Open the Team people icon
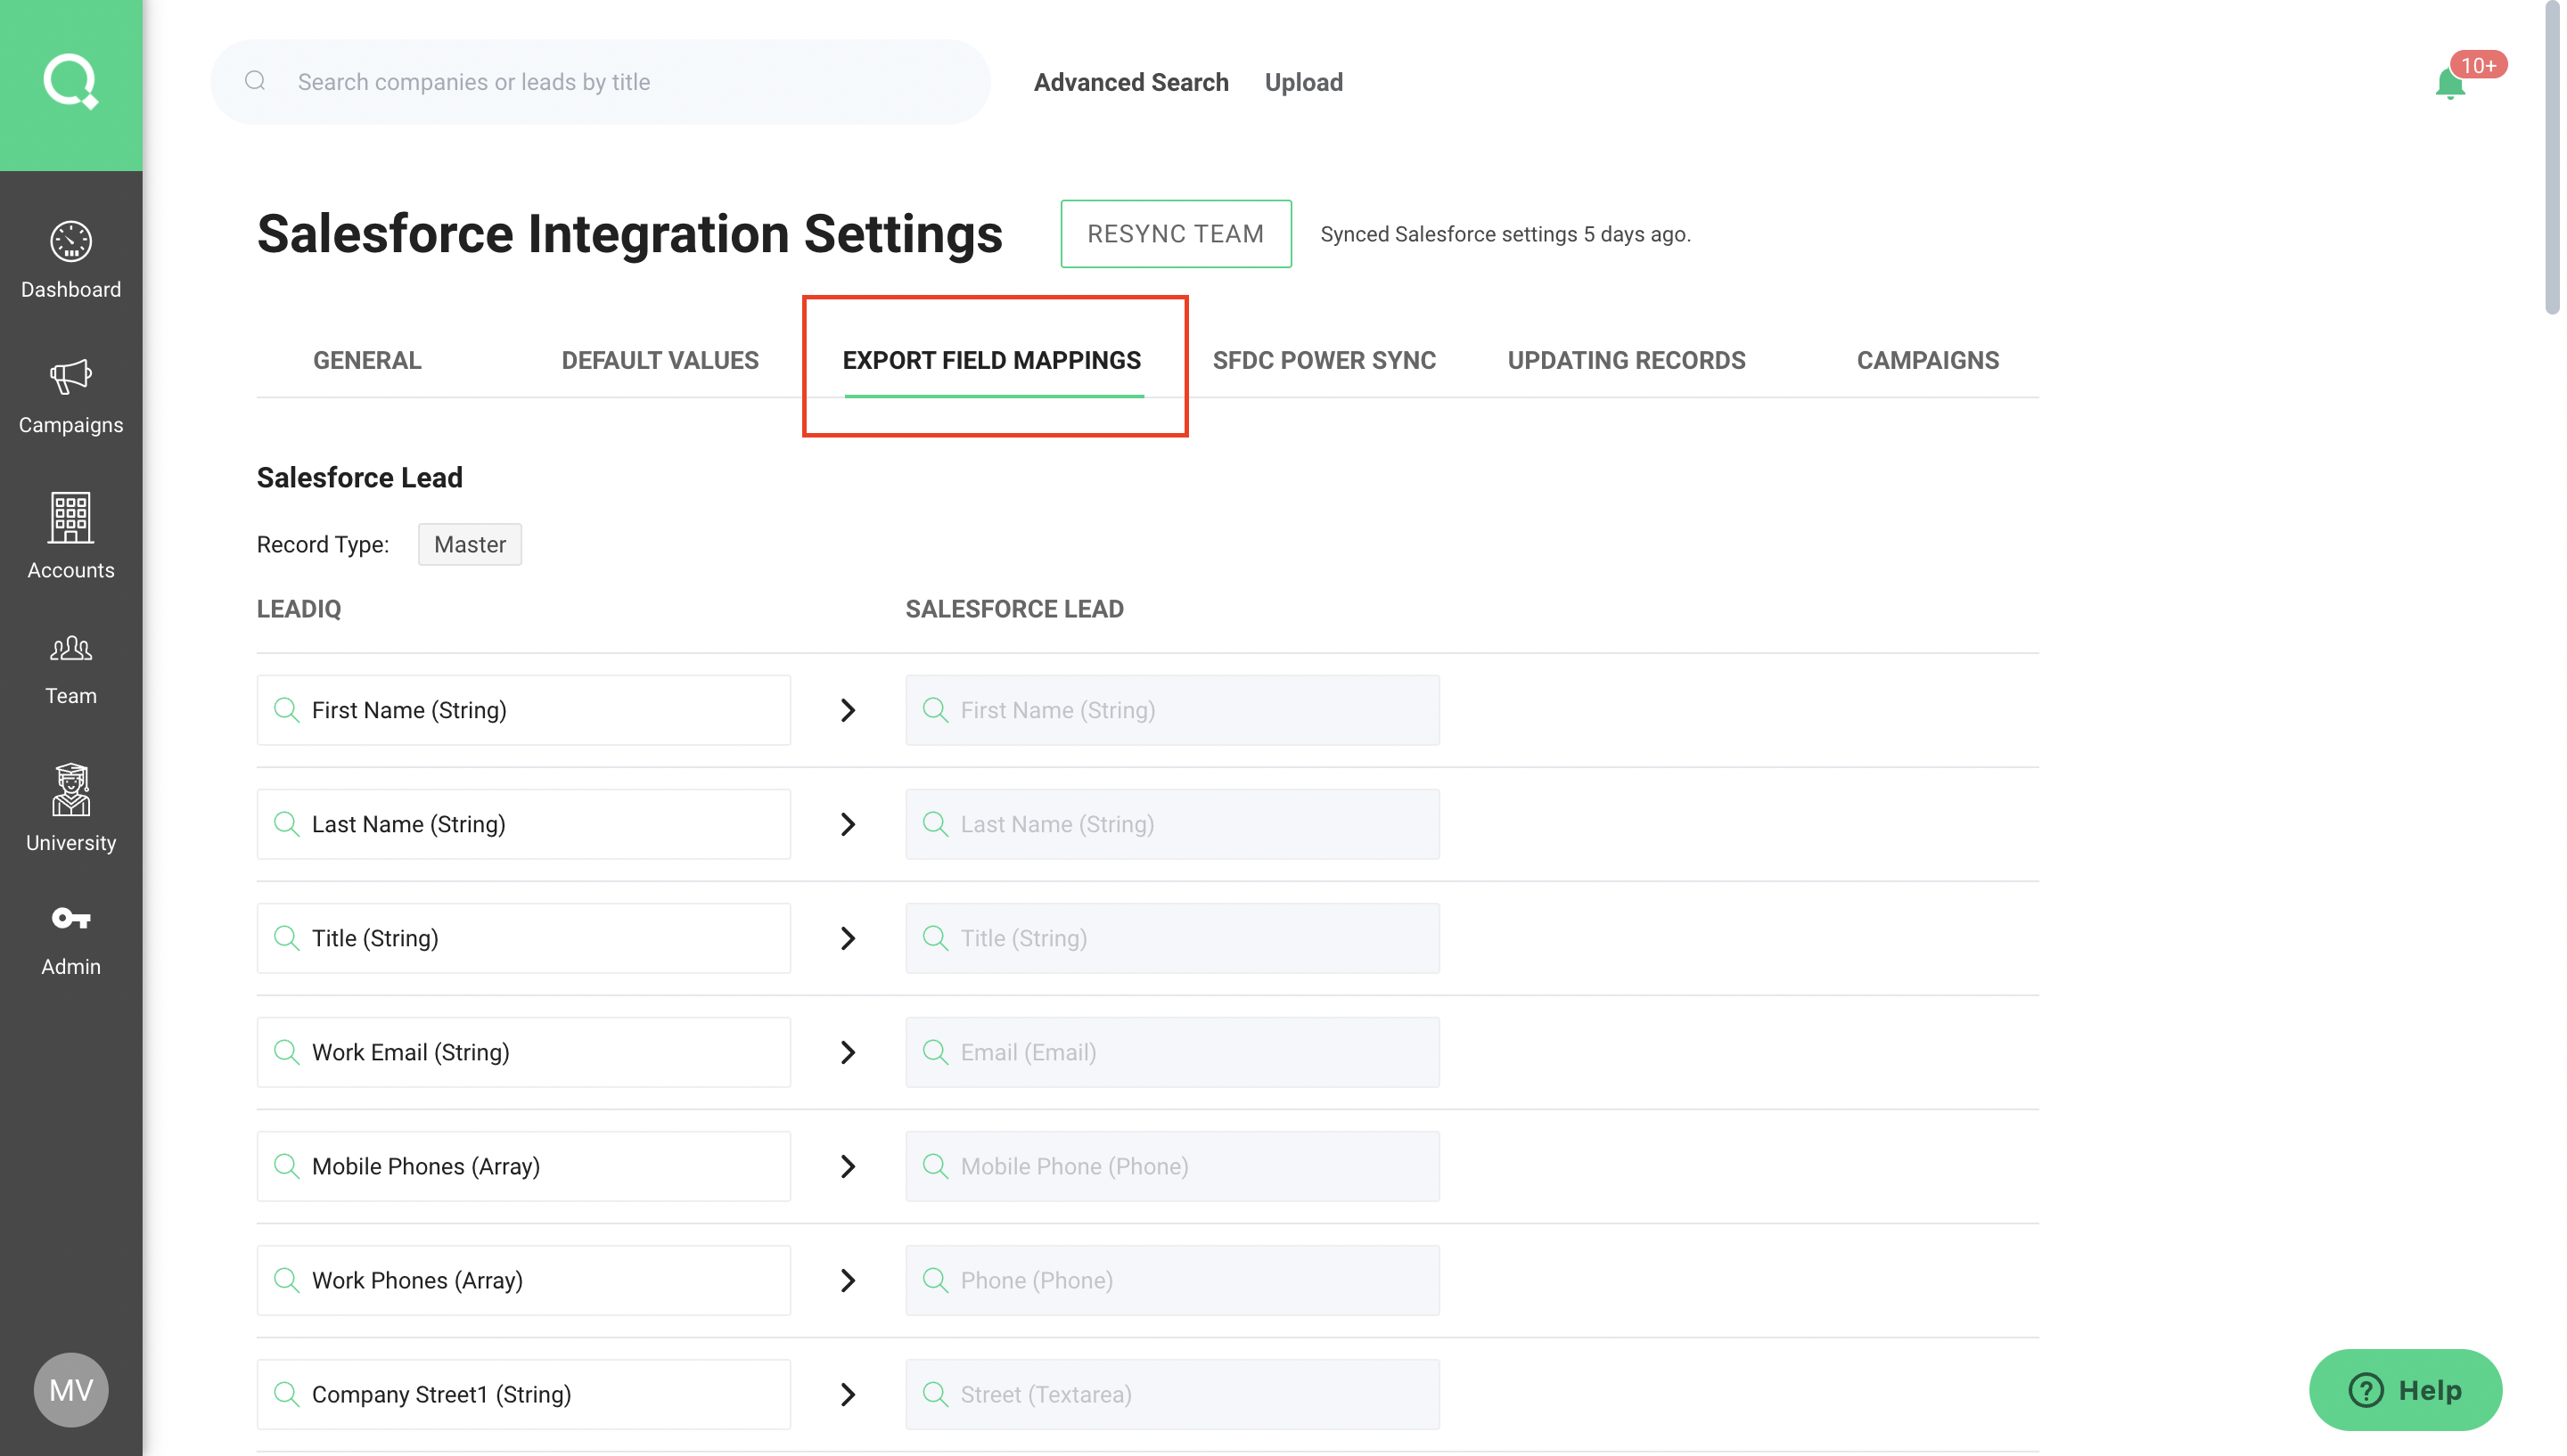The width and height of the screenshot is (2567, 1456). [71, 650]
